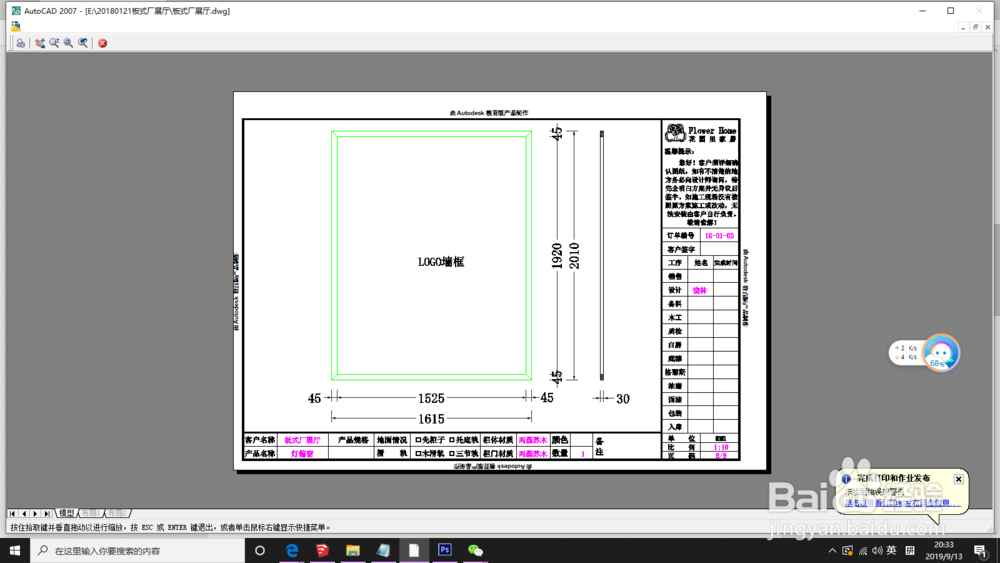
Task: Click the LOGO墙框 label in drawing preview
Action: pos(441,262)
